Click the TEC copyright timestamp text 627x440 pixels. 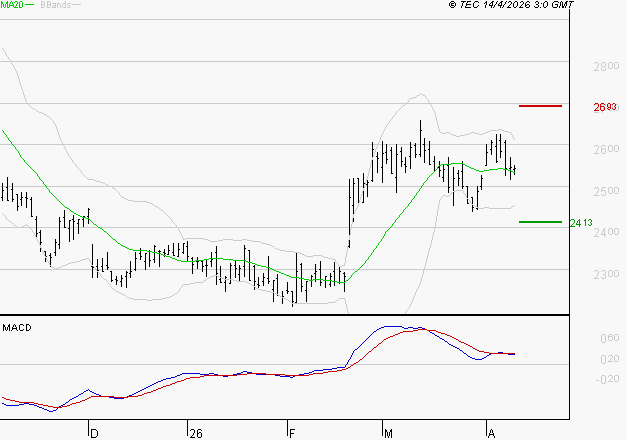point(511,6)
